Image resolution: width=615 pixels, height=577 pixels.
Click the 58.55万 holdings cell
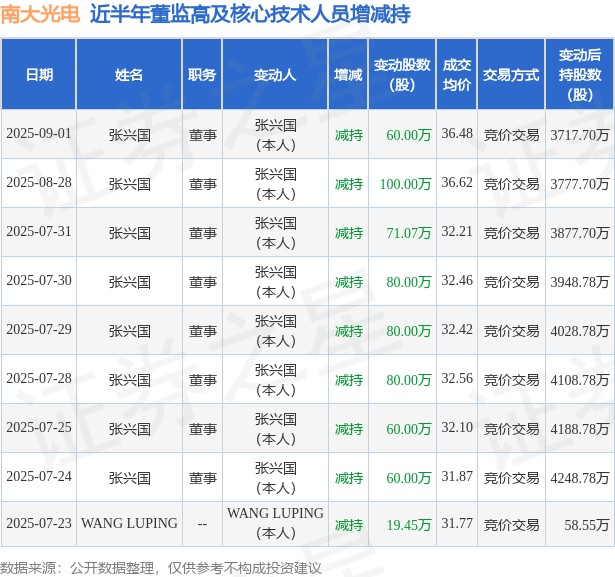[587, 525]
